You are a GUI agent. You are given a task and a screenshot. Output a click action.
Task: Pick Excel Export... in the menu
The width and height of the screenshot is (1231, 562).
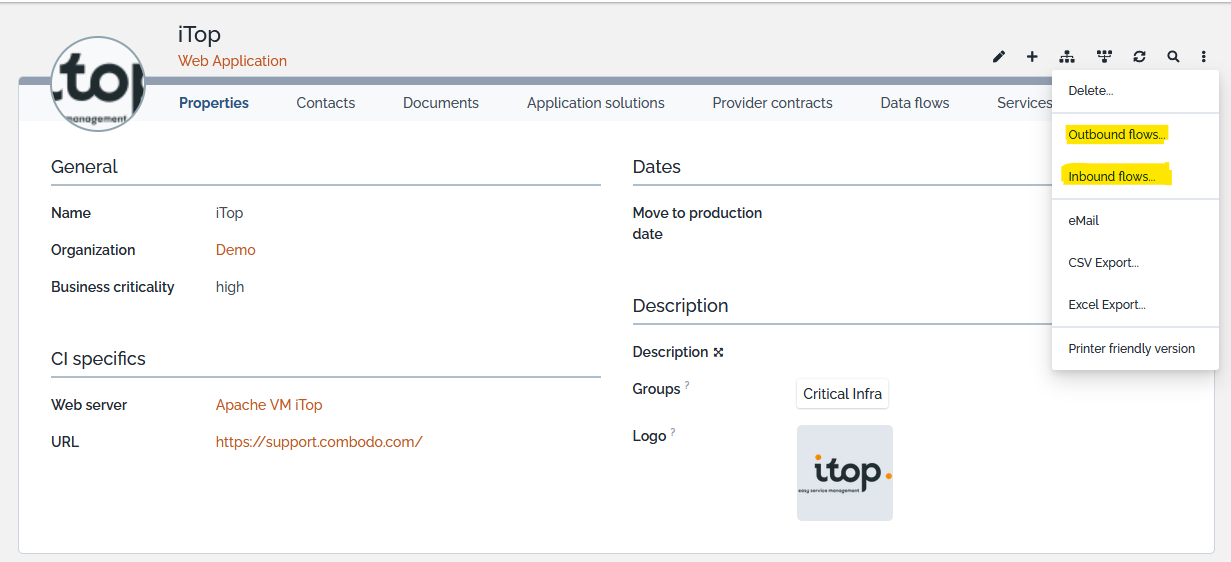point(1107,305)
